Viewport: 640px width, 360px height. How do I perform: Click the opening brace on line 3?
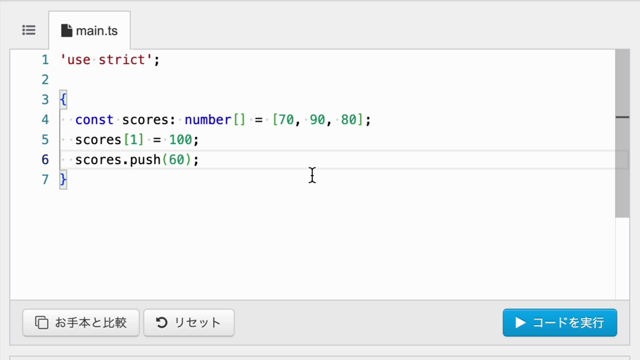tap(63, 100)
